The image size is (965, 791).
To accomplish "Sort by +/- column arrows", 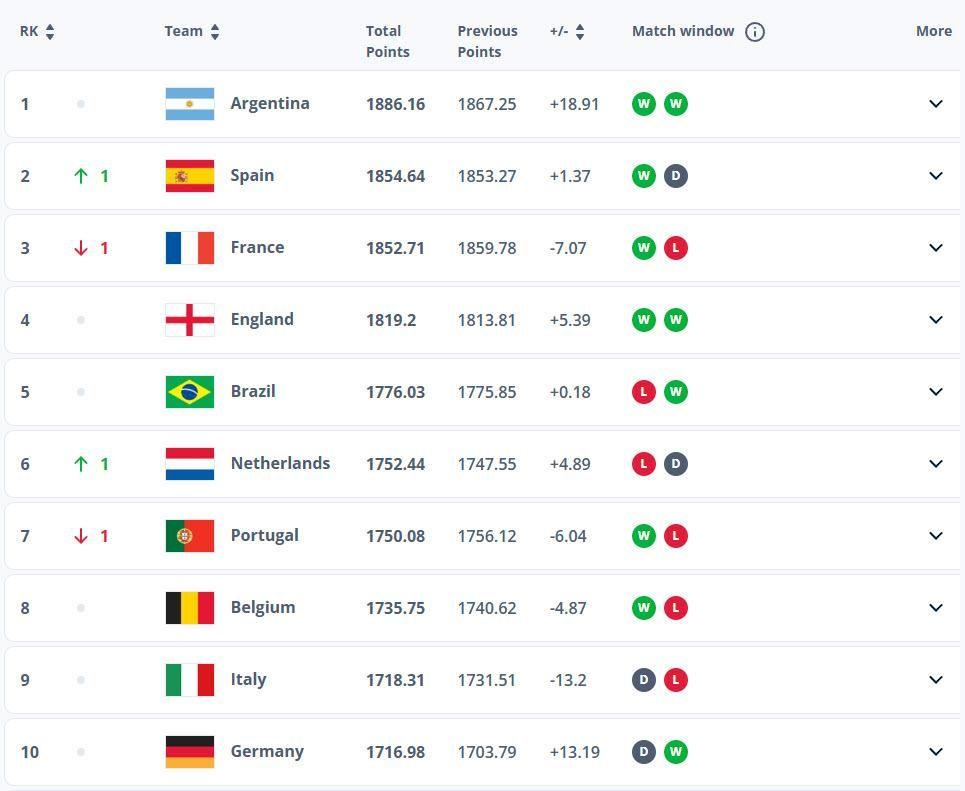I will point(580,31).
